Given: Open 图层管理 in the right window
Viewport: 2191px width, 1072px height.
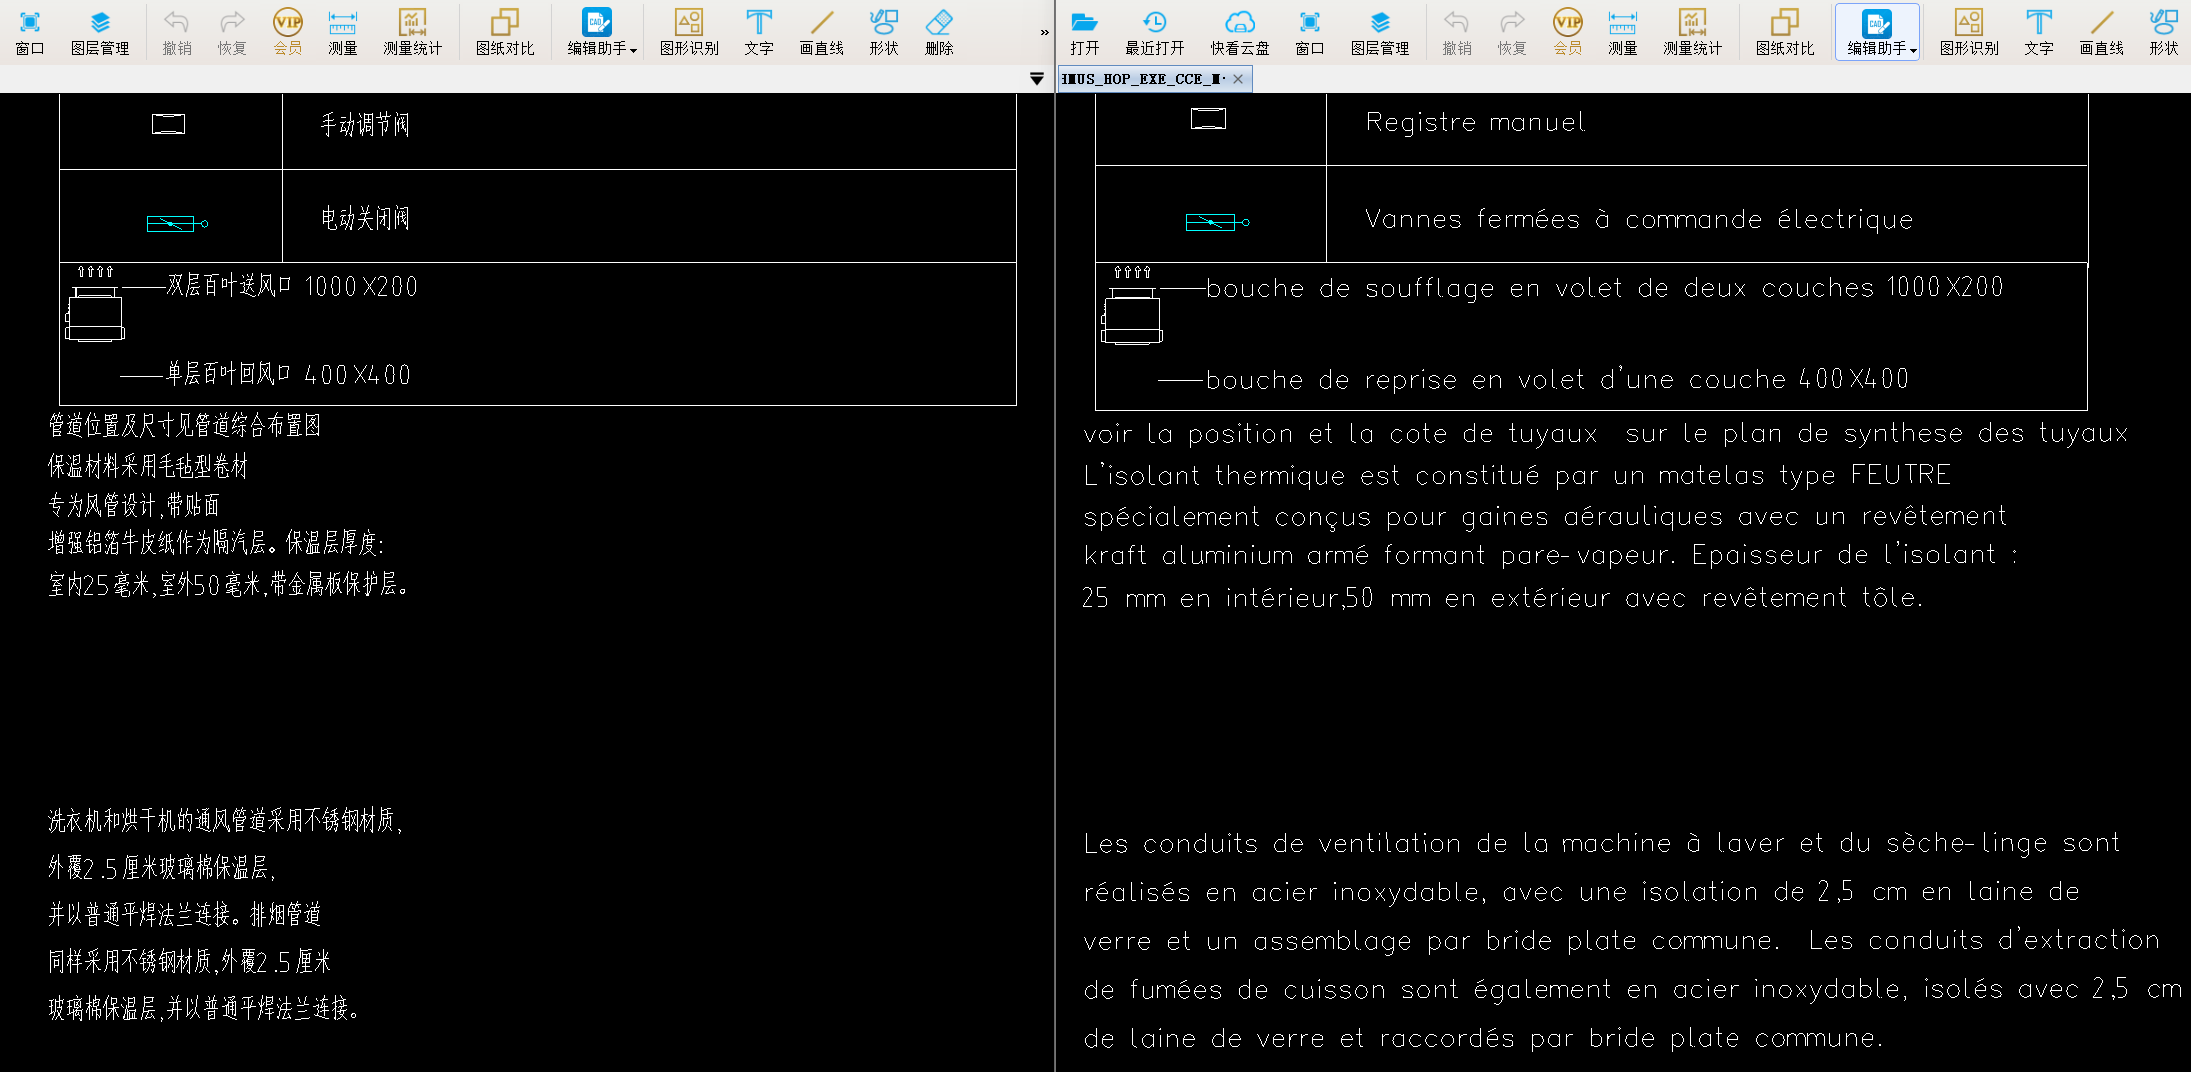Looking at the screenshot, I should coord(1380,32).
